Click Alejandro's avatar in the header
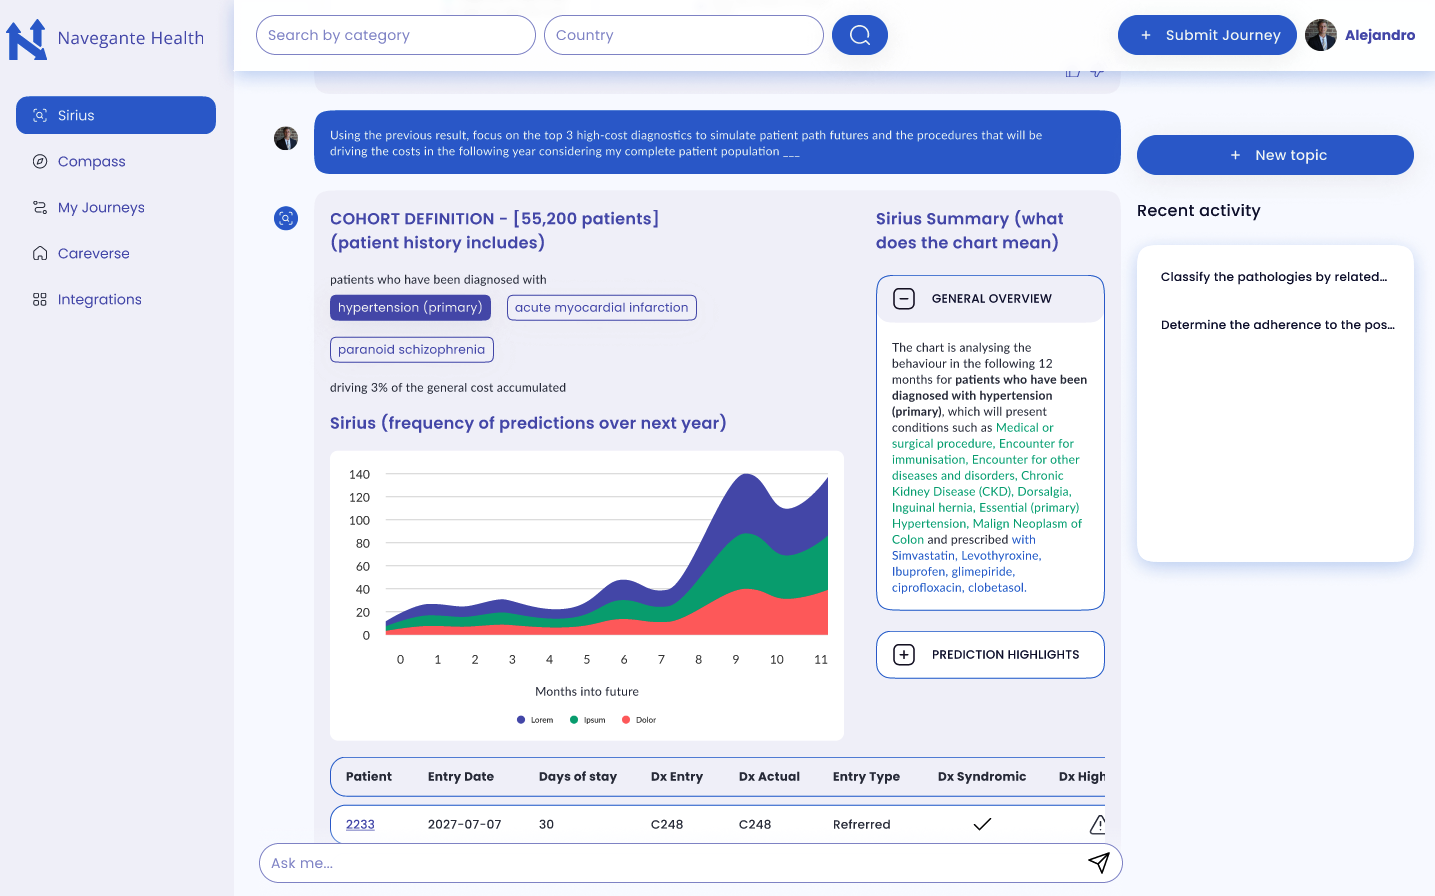This screenshot has width=1435, height=896. [x=1321, y=35]
